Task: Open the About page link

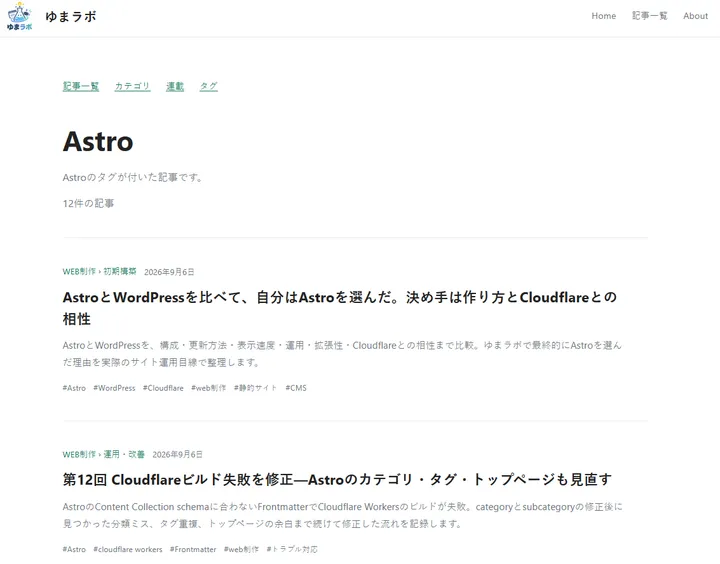Action: pyautogui.click(x=695, y=16)
